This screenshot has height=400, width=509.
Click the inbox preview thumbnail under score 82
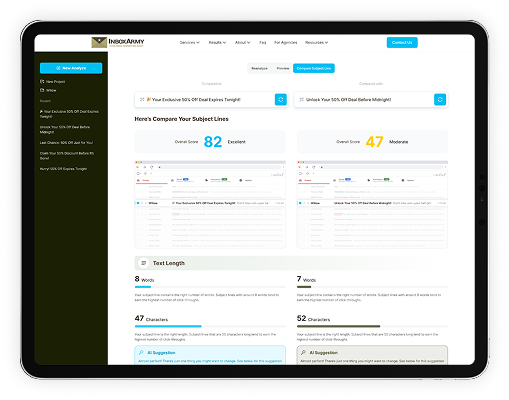210,204
